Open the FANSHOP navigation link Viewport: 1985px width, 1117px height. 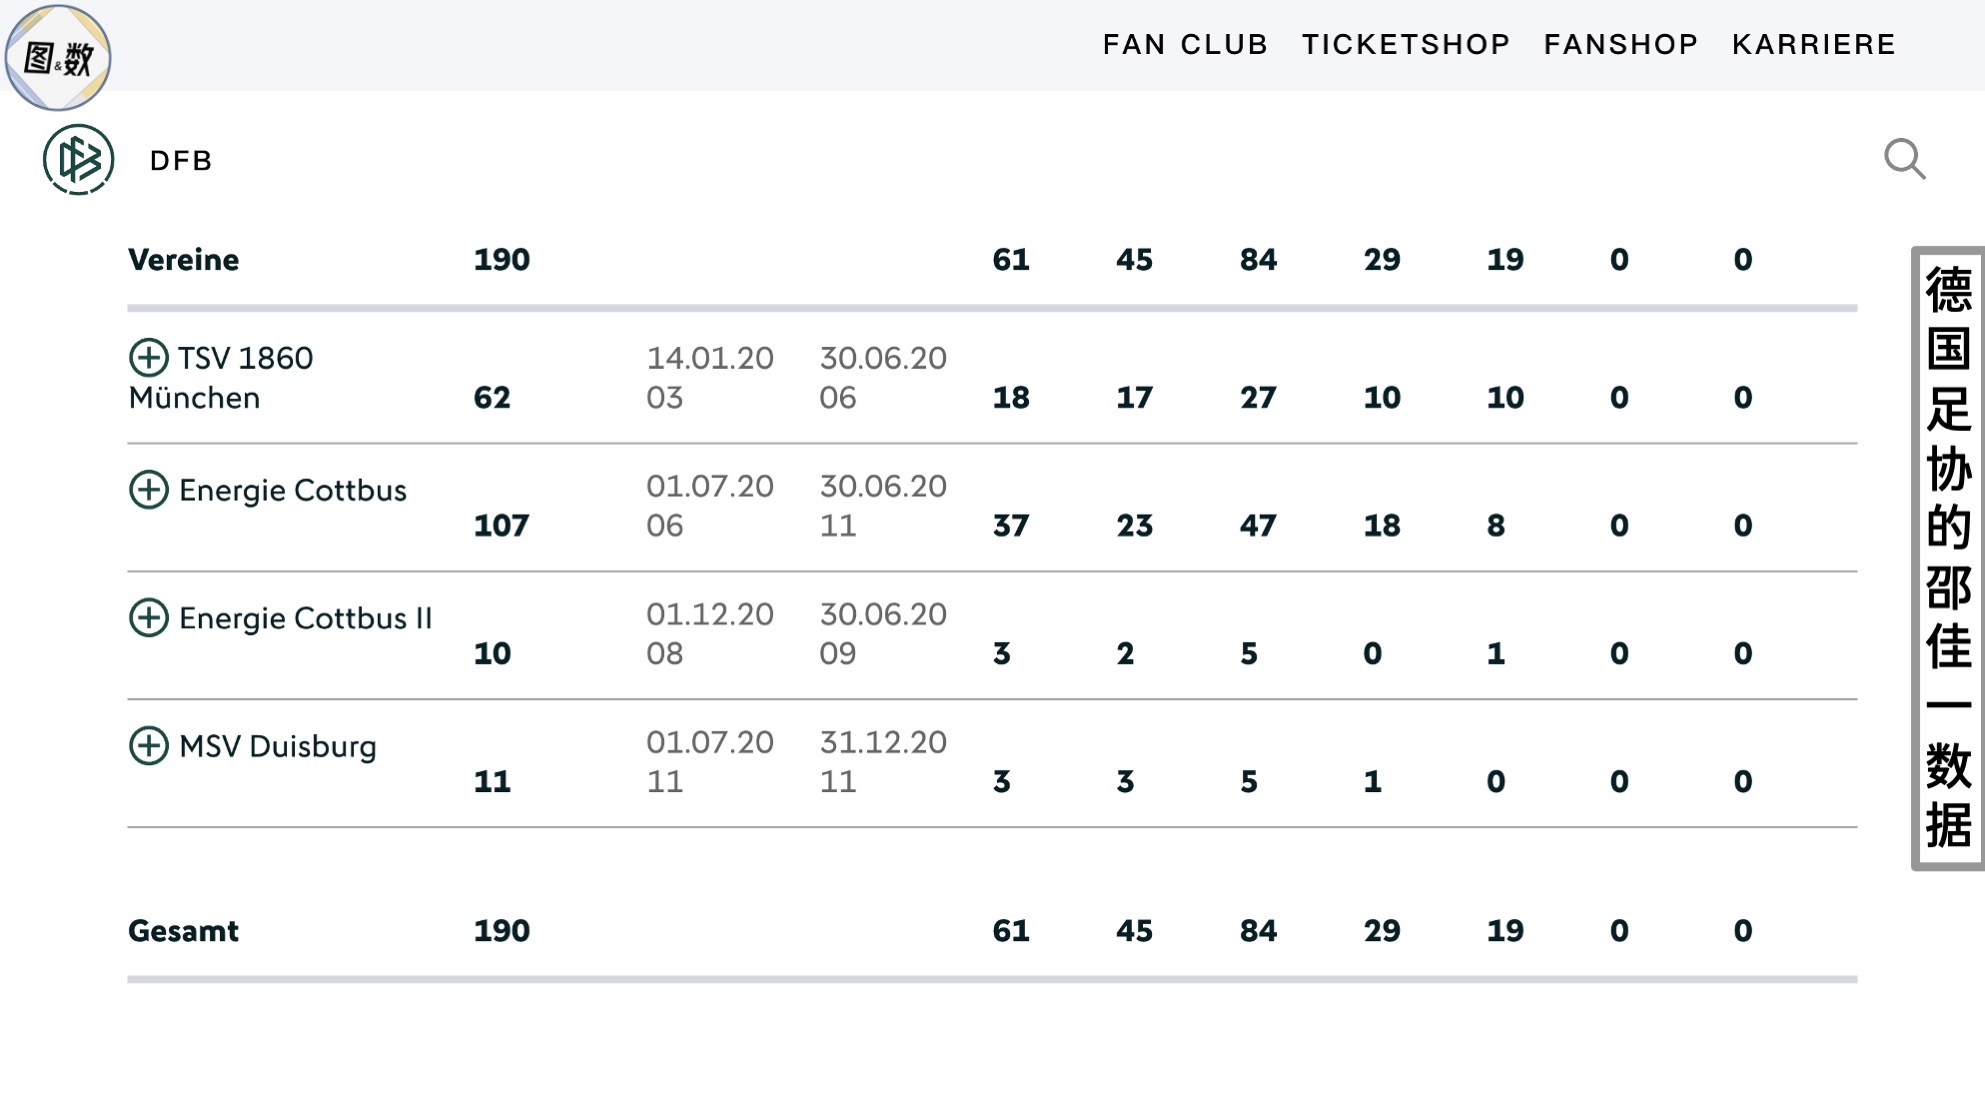1620,44
